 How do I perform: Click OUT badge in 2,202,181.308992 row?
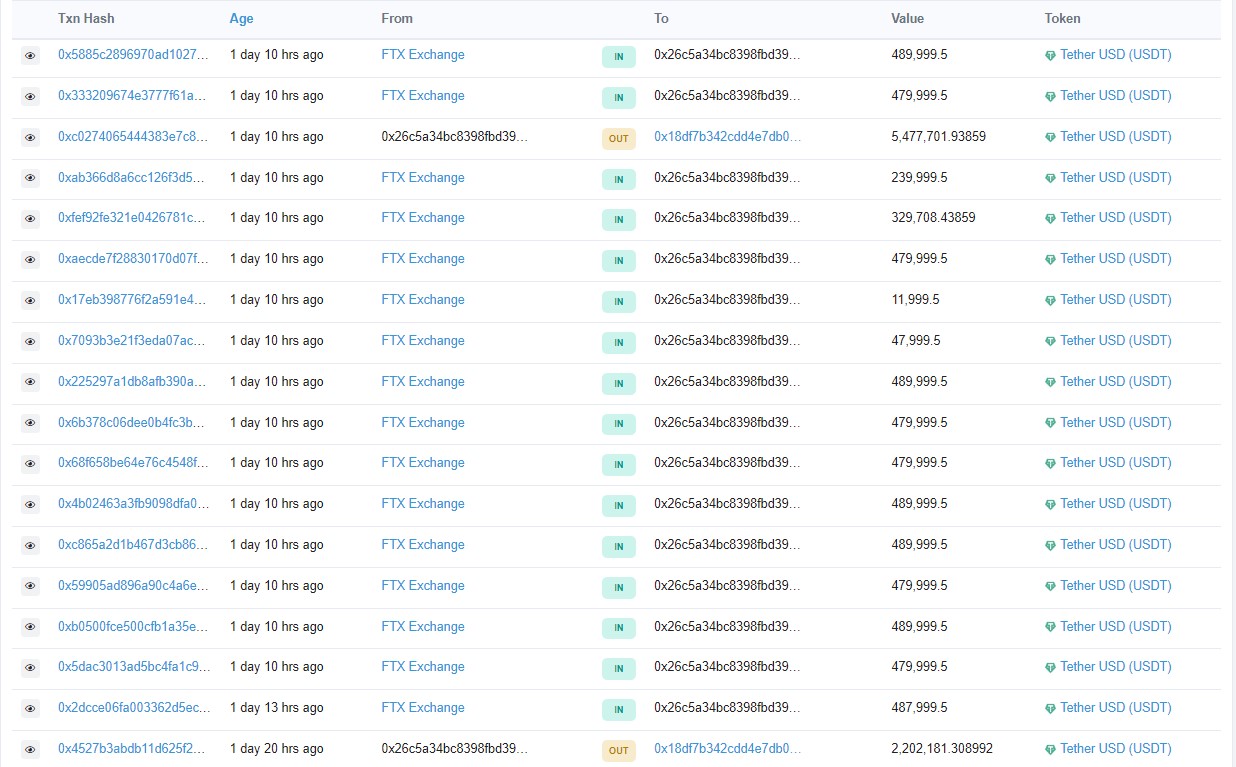pos(619,750)
